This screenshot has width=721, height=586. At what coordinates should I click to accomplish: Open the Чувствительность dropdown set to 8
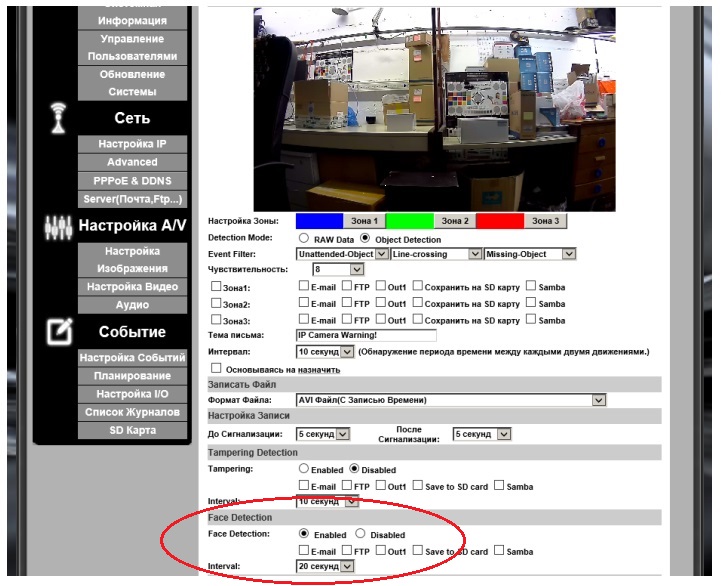coord(338,270)
